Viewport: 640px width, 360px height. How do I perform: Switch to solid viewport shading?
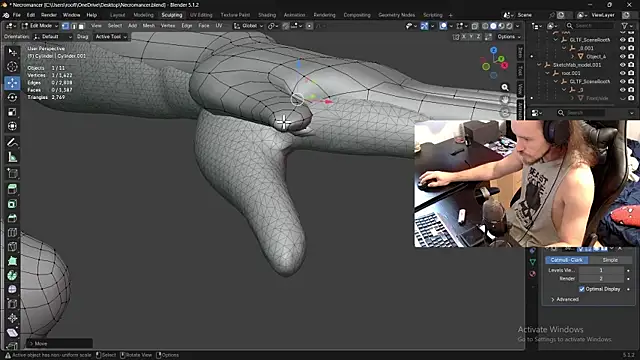click(x=493, y=26)
